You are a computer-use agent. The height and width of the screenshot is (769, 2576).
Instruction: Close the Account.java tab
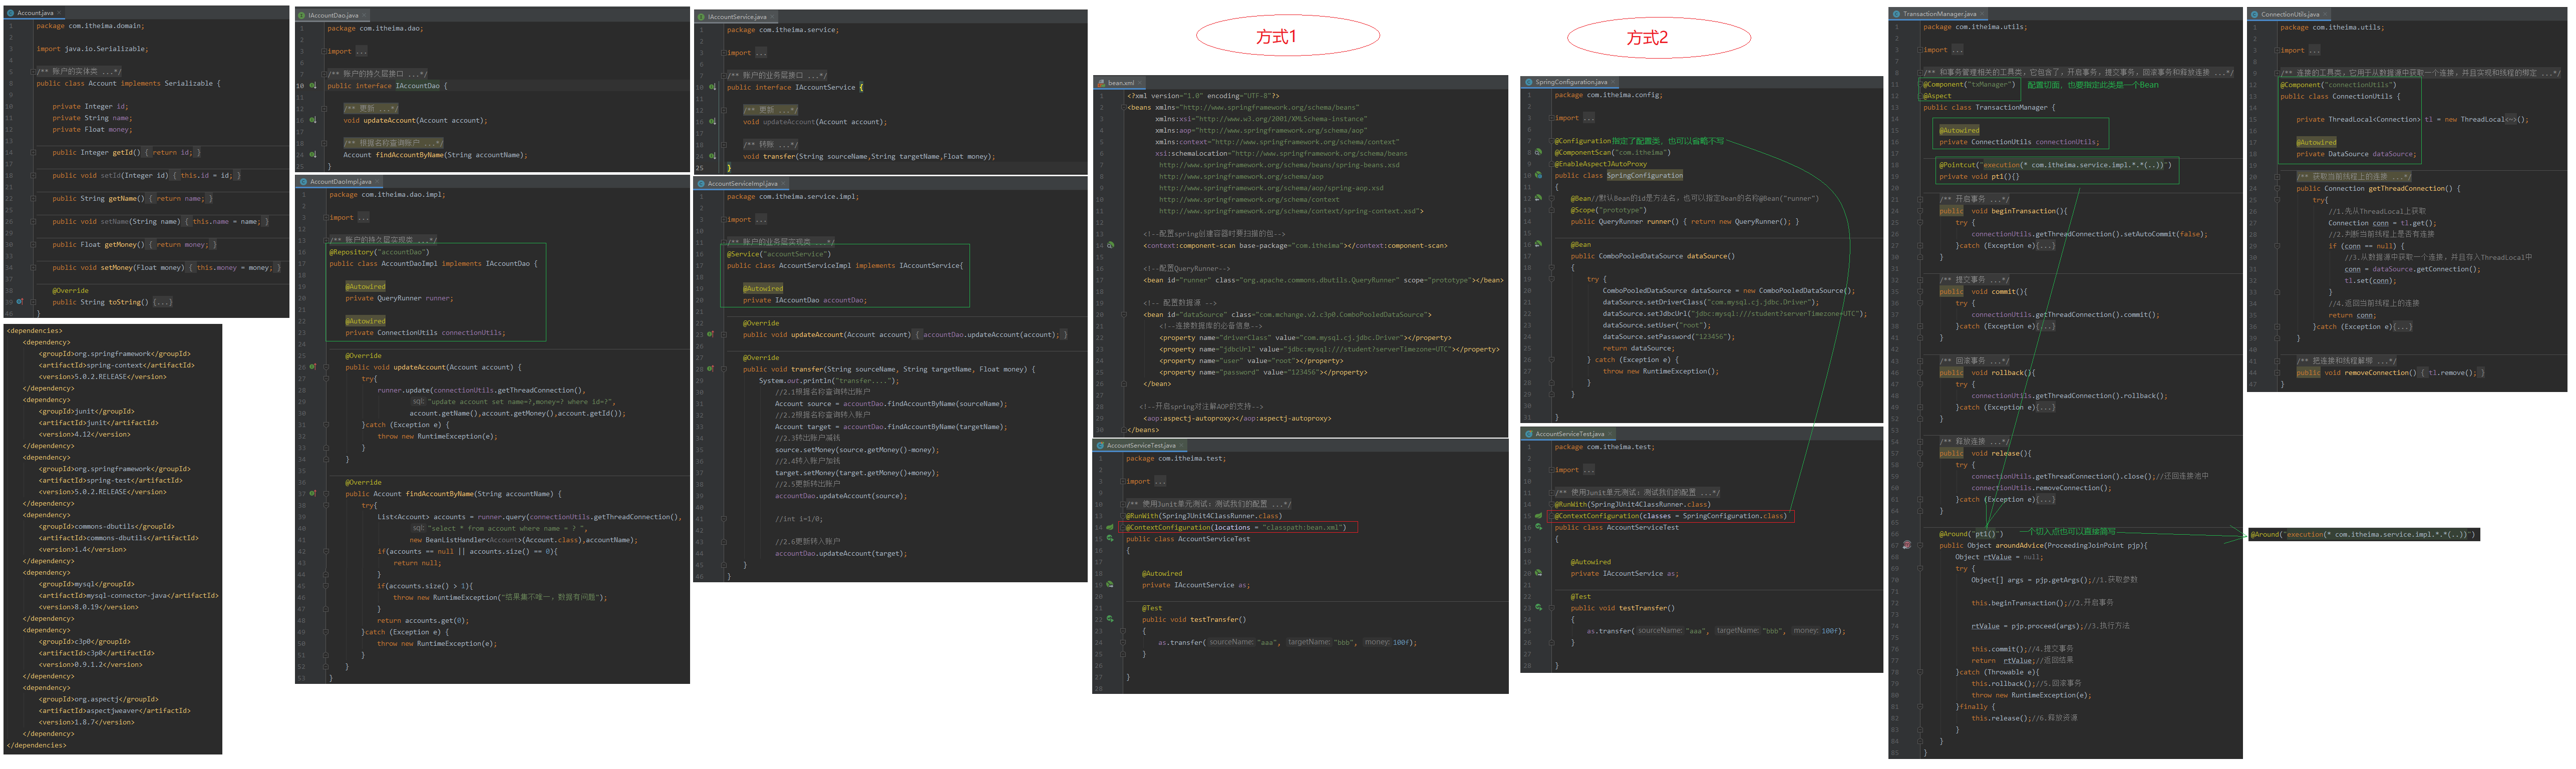tap(60, 13)
